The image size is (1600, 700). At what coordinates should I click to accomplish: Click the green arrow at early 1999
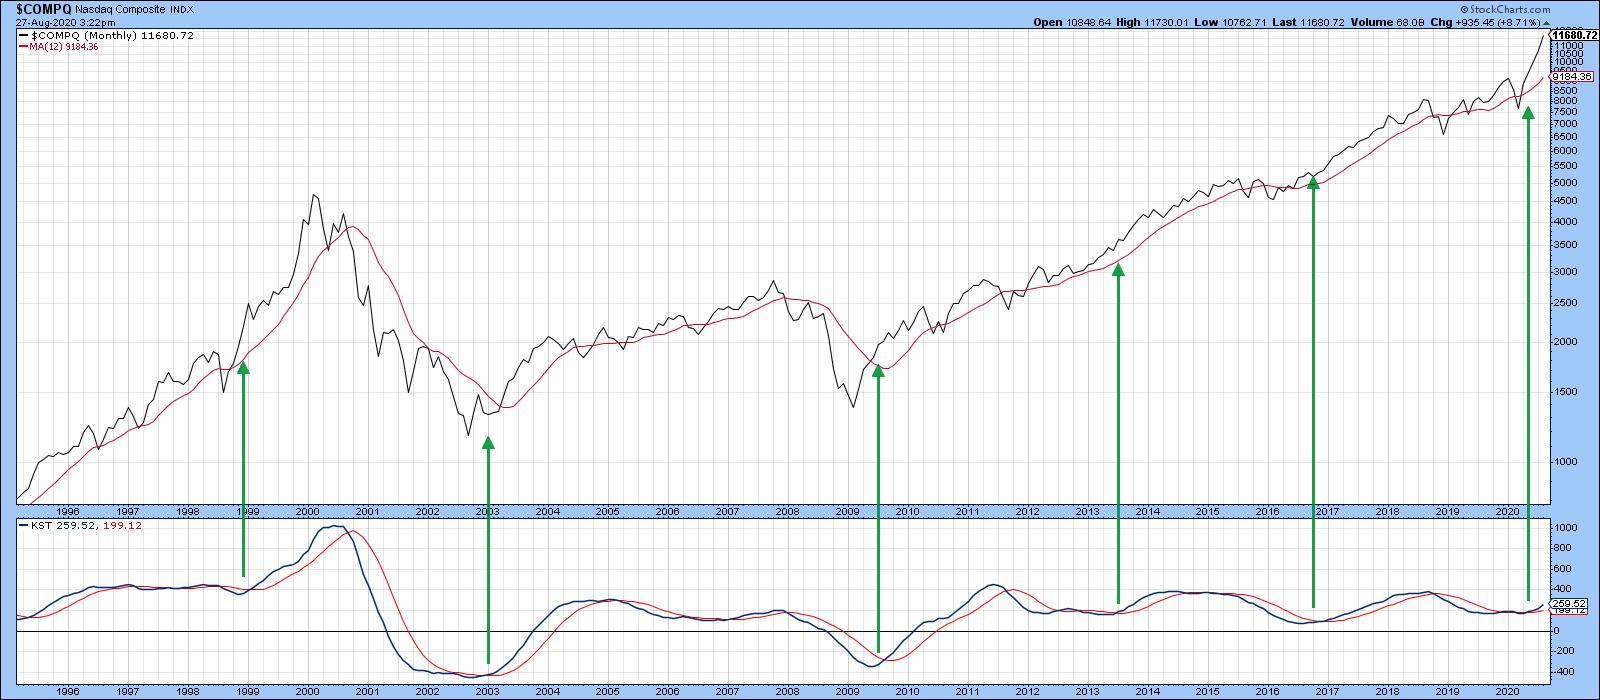pos(243,468)
